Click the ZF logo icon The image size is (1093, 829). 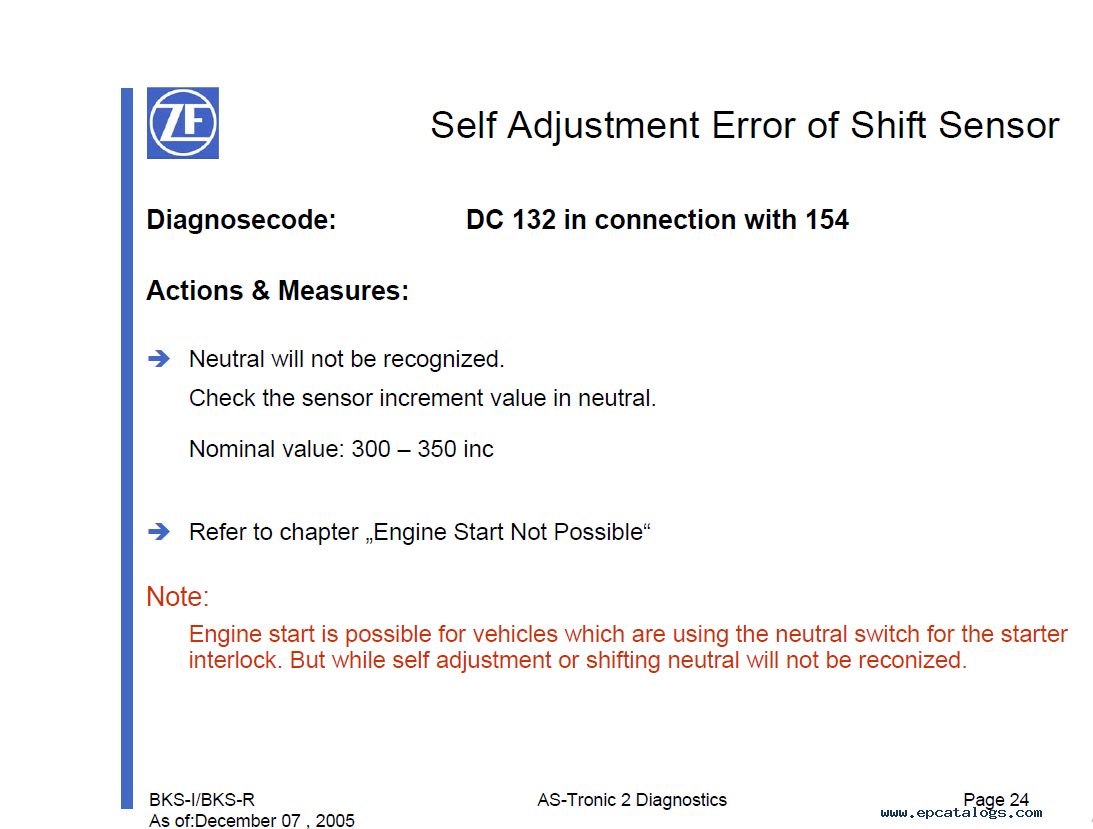(183, 123)
